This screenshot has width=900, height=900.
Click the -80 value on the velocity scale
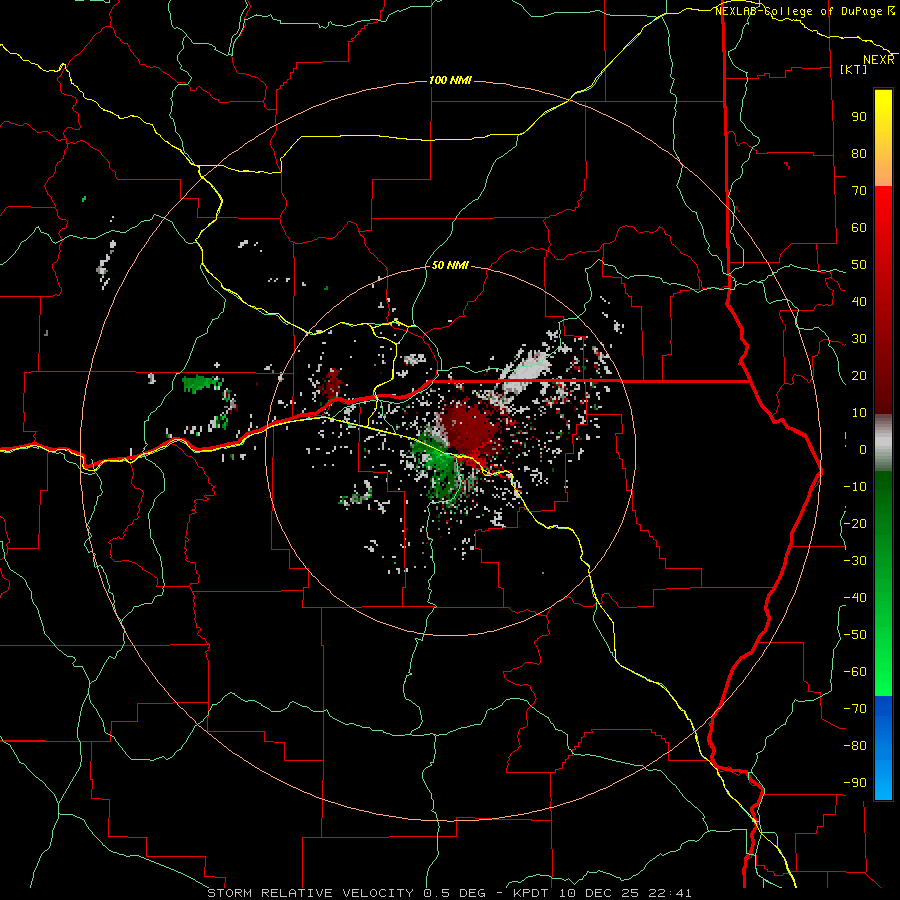click(855, 746)
